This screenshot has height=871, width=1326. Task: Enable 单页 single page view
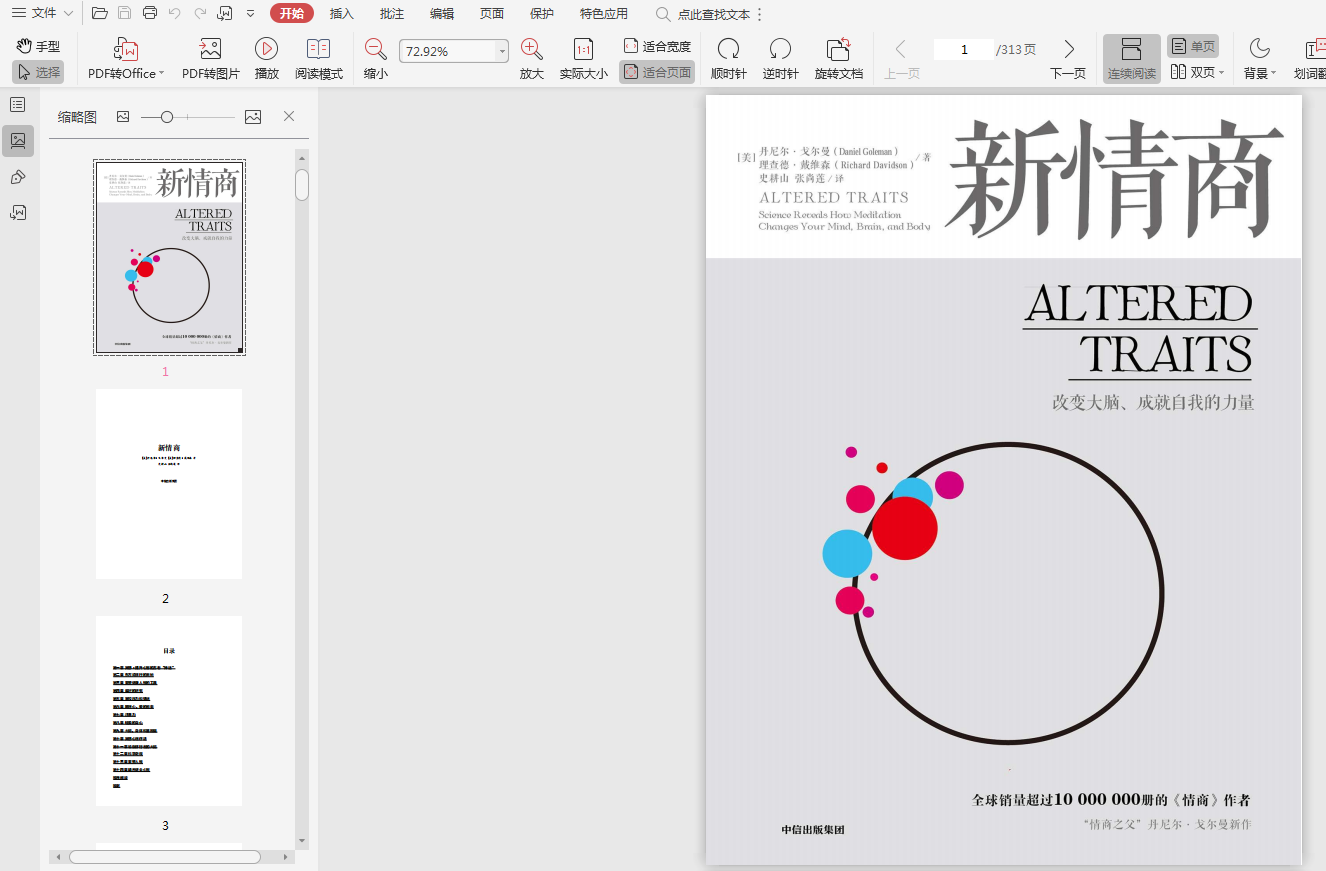tap(1193, 47)
